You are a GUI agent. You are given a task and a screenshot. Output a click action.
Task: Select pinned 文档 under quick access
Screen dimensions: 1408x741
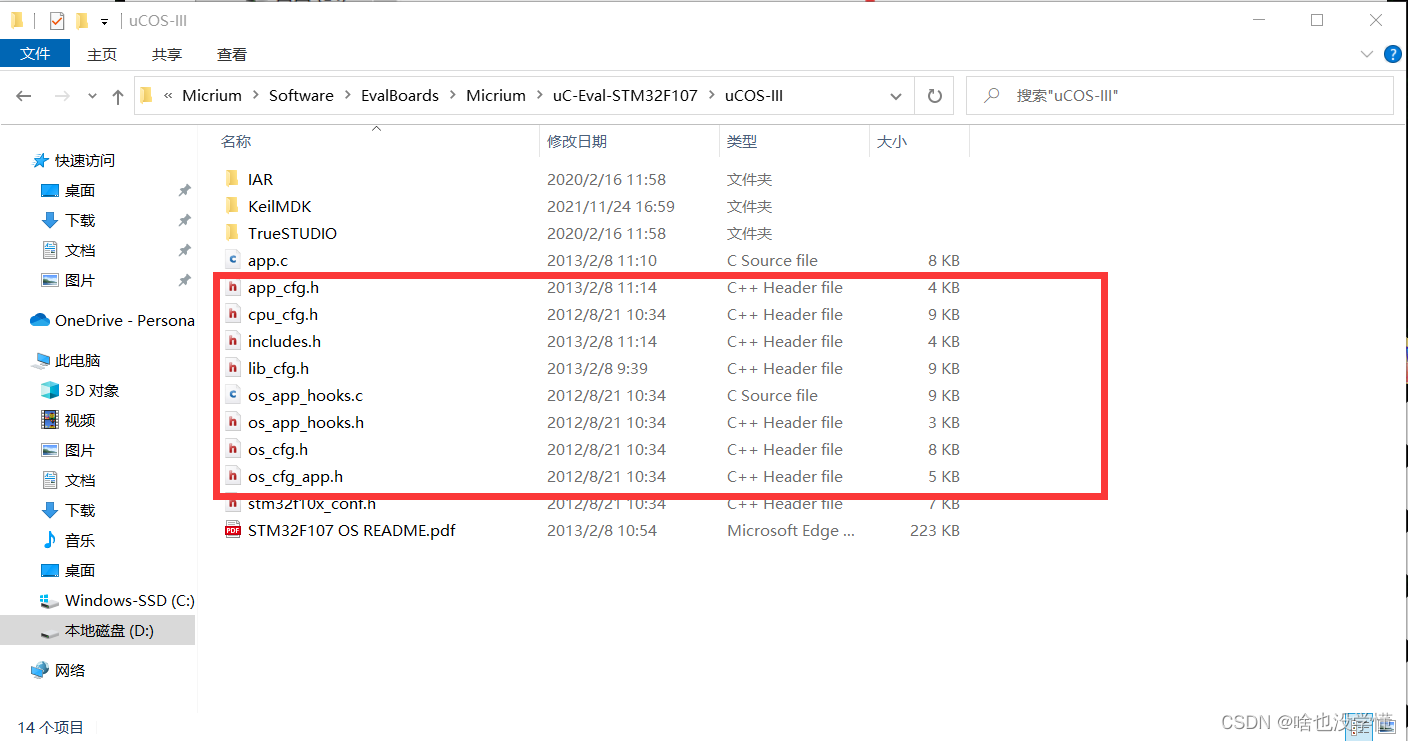point(68,250)
